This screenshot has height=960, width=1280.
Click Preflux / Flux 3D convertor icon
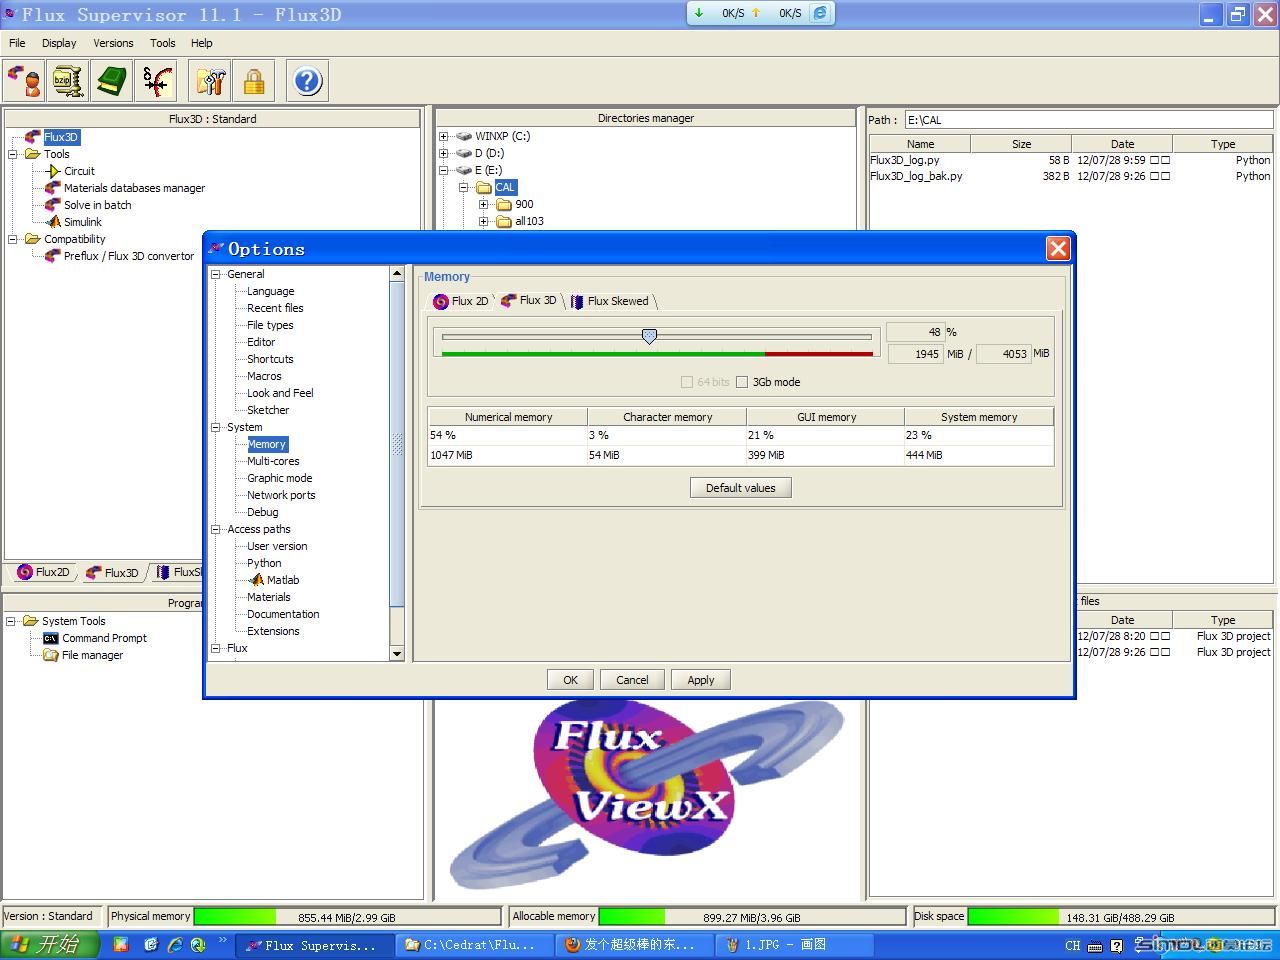coord(53,256)
